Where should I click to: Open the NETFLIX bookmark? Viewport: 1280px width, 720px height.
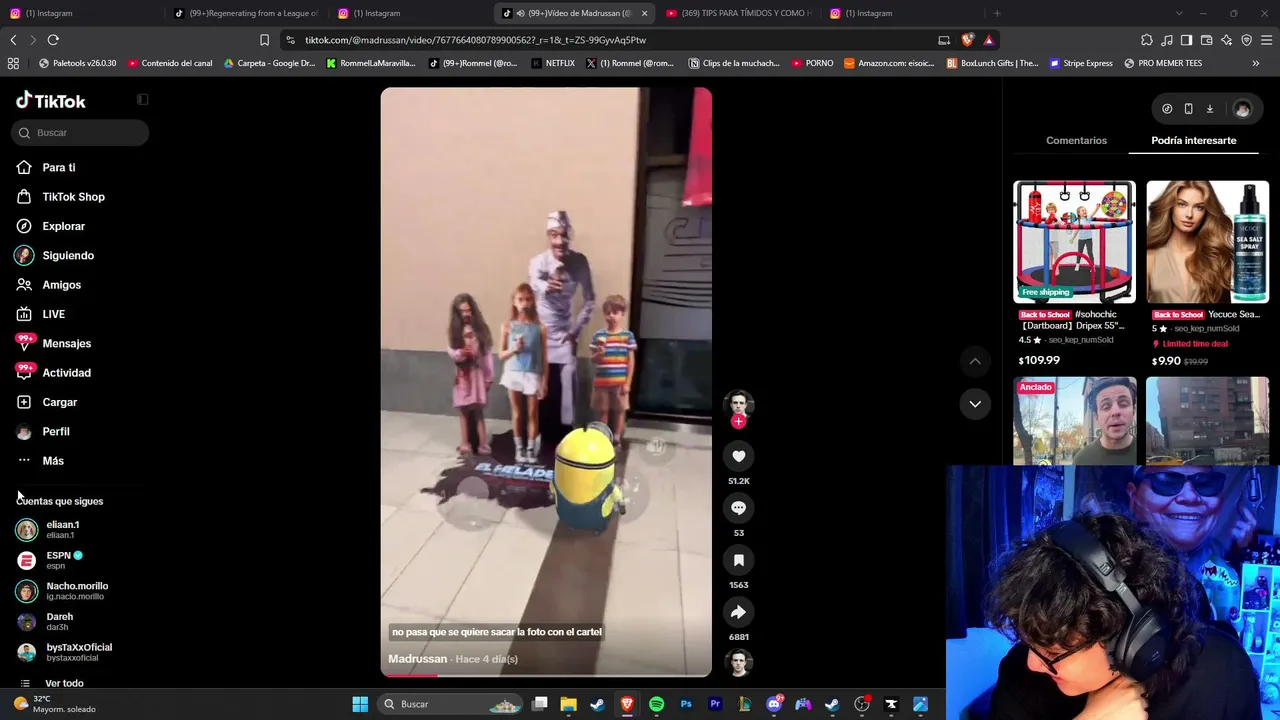point(553,63)
